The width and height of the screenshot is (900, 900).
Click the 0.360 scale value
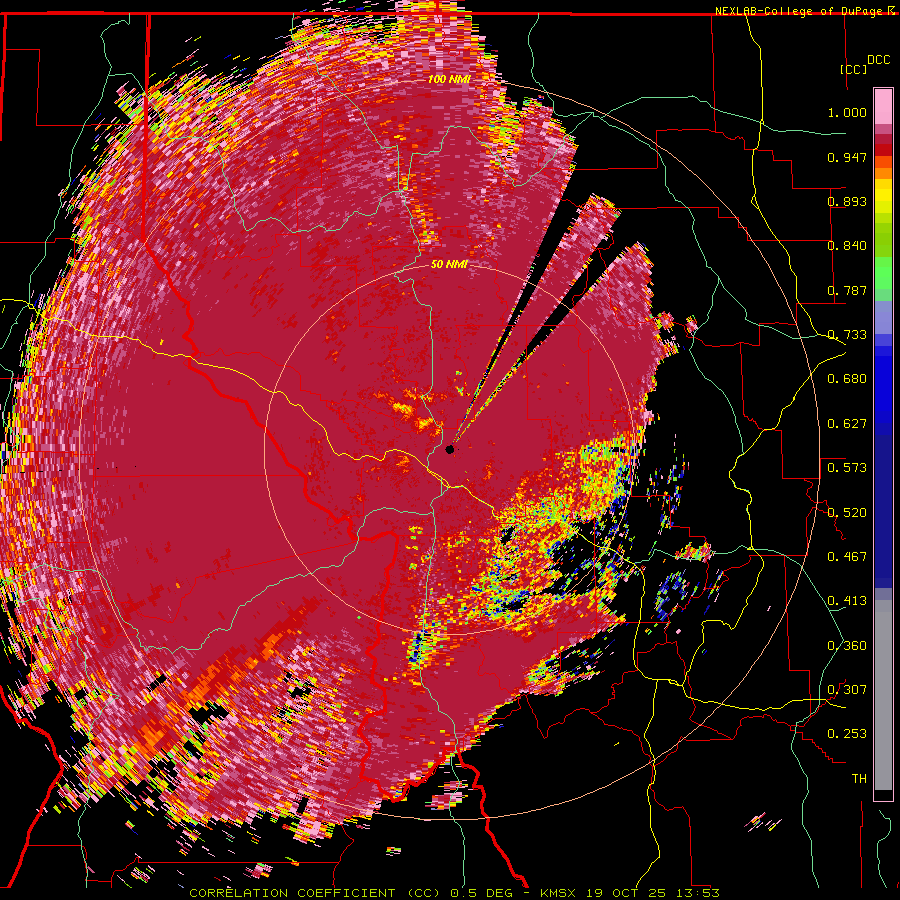[847, 646]
